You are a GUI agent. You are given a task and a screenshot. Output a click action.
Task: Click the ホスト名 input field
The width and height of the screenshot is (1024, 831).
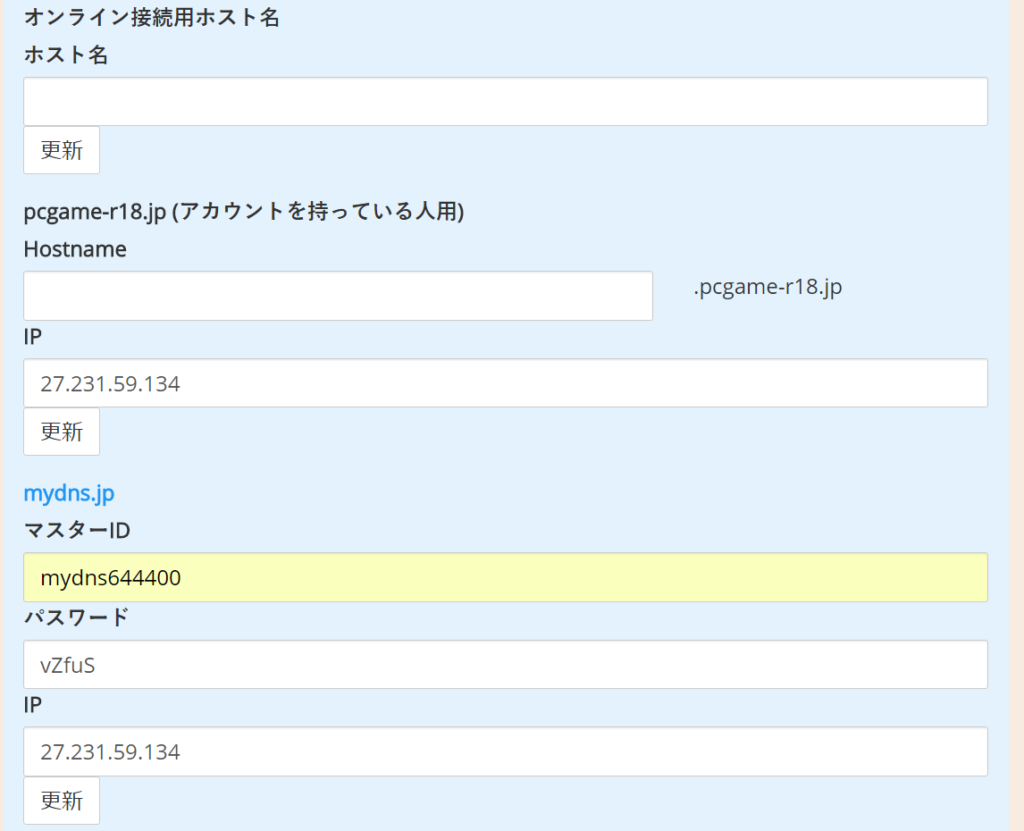(505, 102)
